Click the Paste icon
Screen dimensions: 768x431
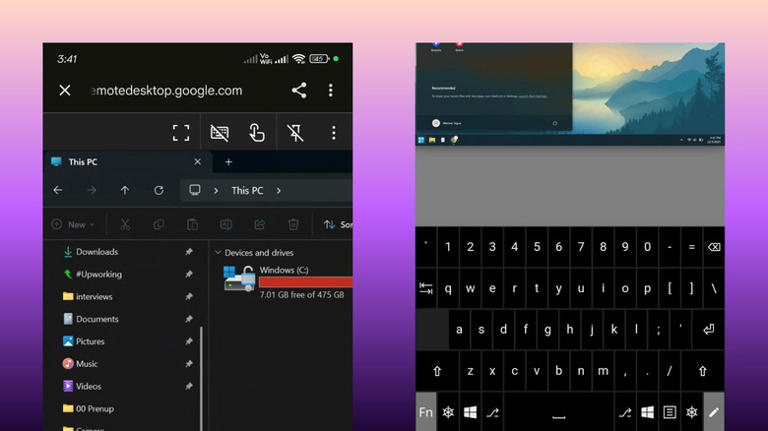pos(192,224)
